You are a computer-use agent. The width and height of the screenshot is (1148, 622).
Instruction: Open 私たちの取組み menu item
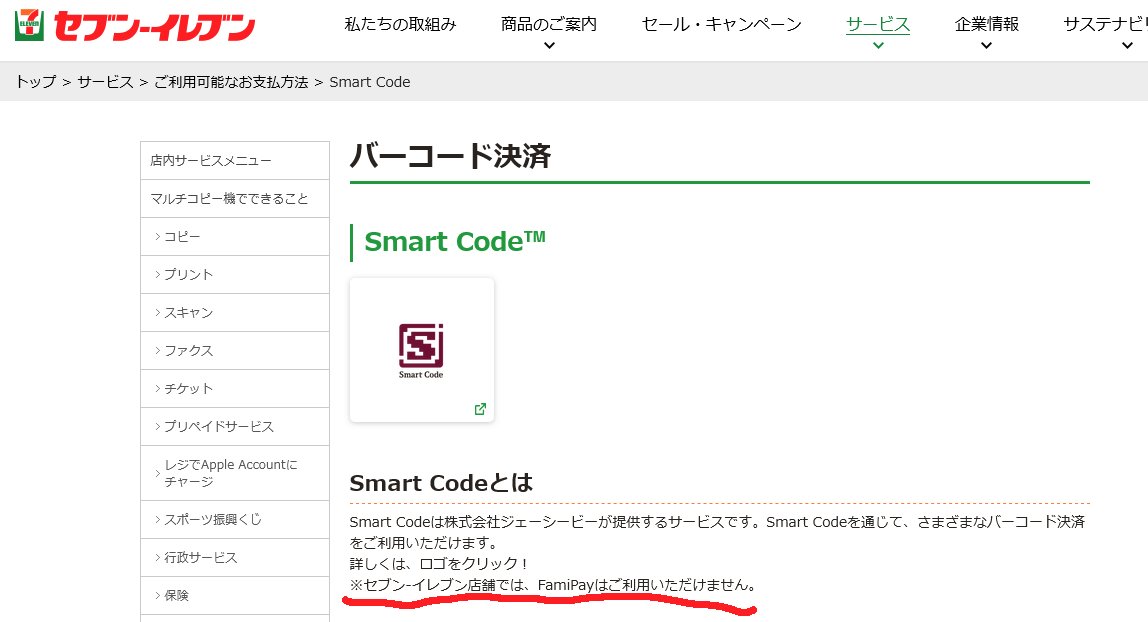click(x=400, y=24)
